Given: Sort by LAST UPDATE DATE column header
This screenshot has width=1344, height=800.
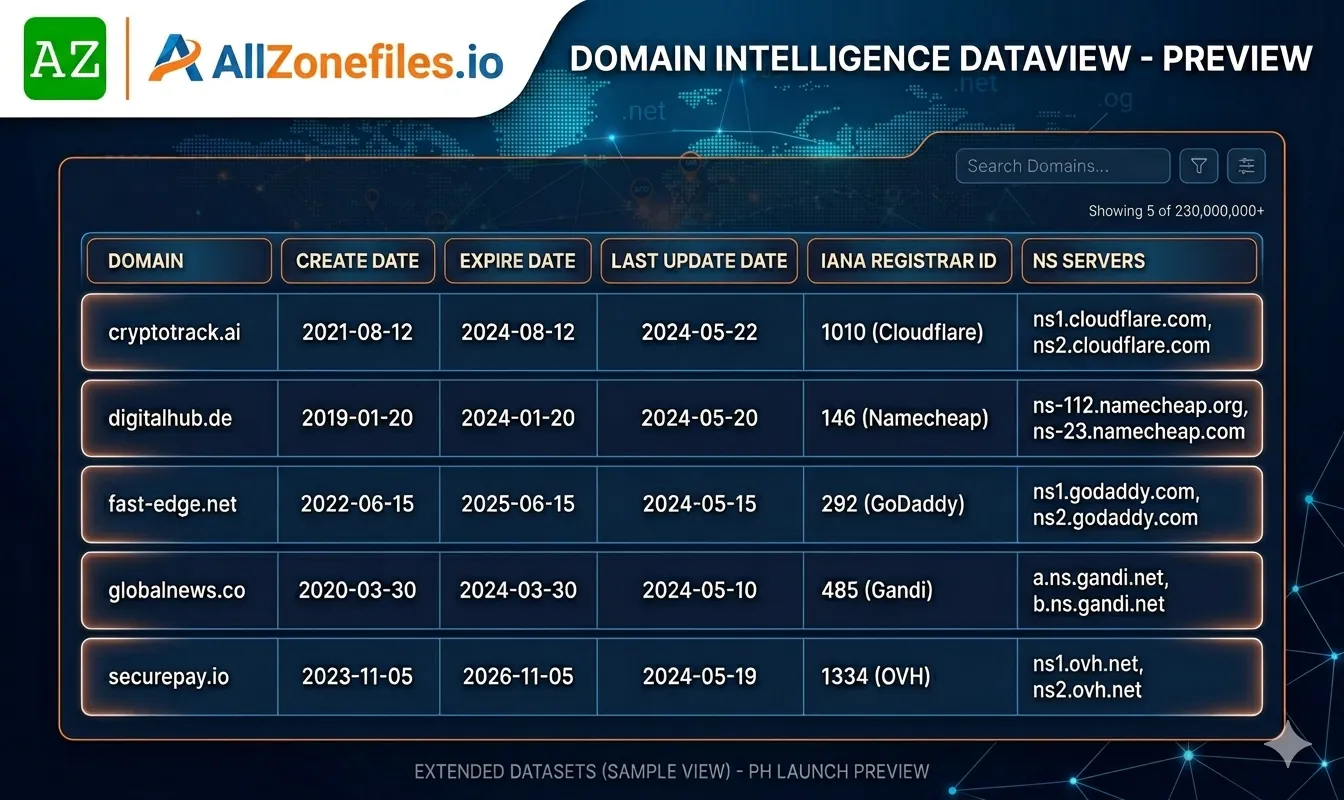Looking at the screenshot, I should coord(699,261).
